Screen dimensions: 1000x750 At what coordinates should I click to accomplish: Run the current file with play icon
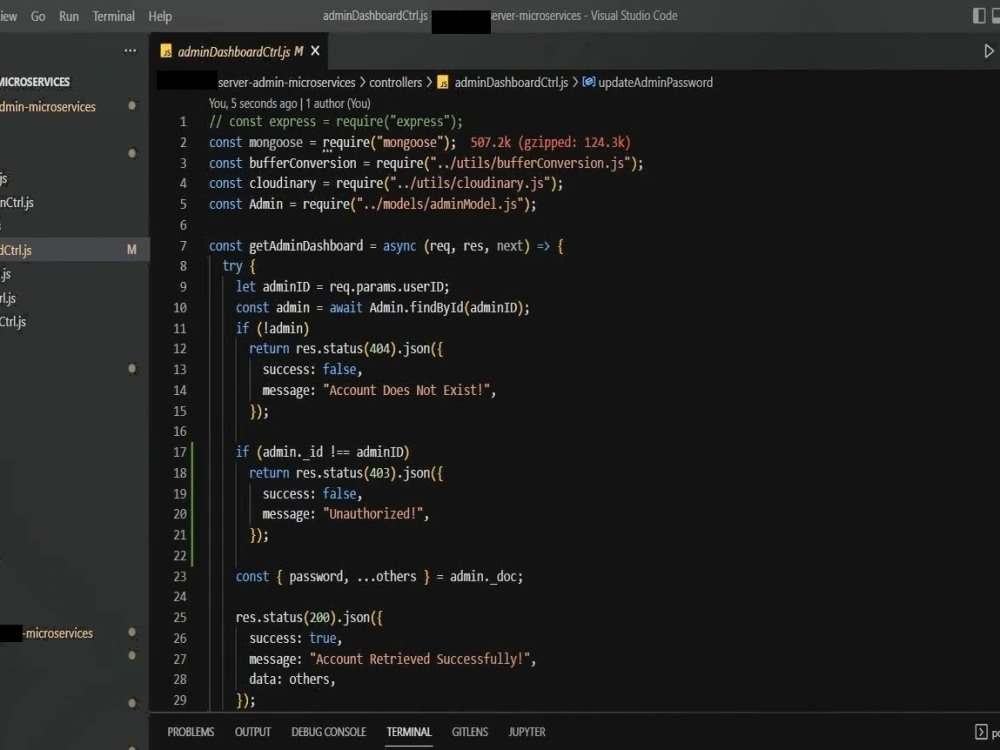coord(989,51)
